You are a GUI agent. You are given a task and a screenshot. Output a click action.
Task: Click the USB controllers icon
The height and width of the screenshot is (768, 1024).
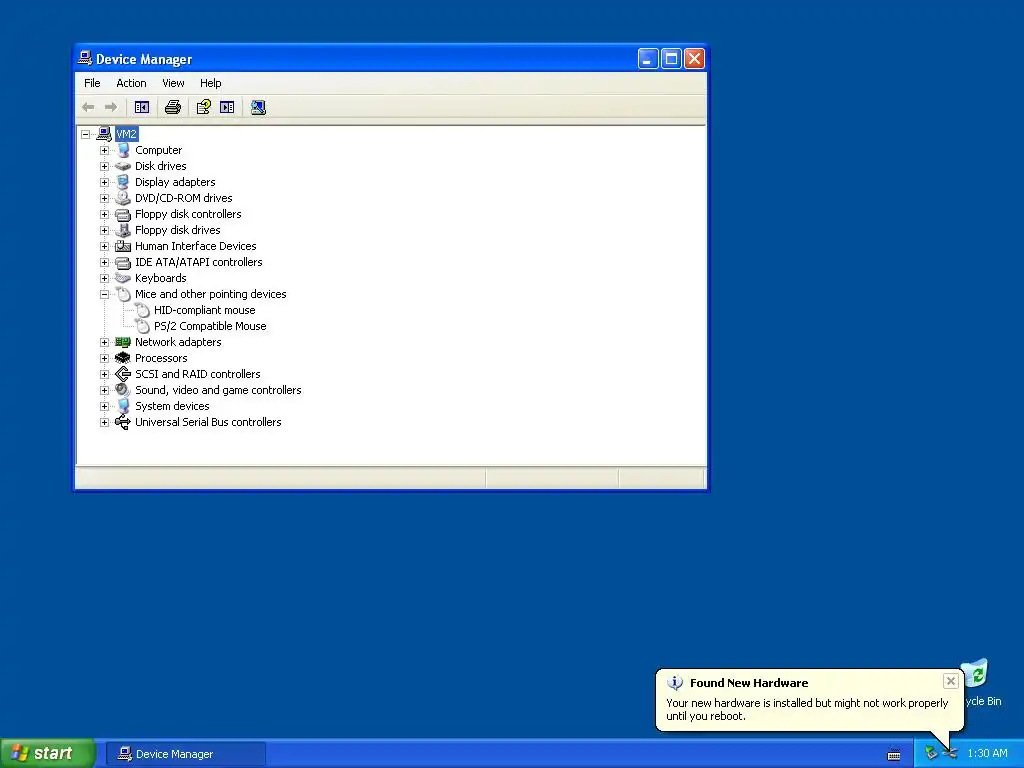pos(123,422)
